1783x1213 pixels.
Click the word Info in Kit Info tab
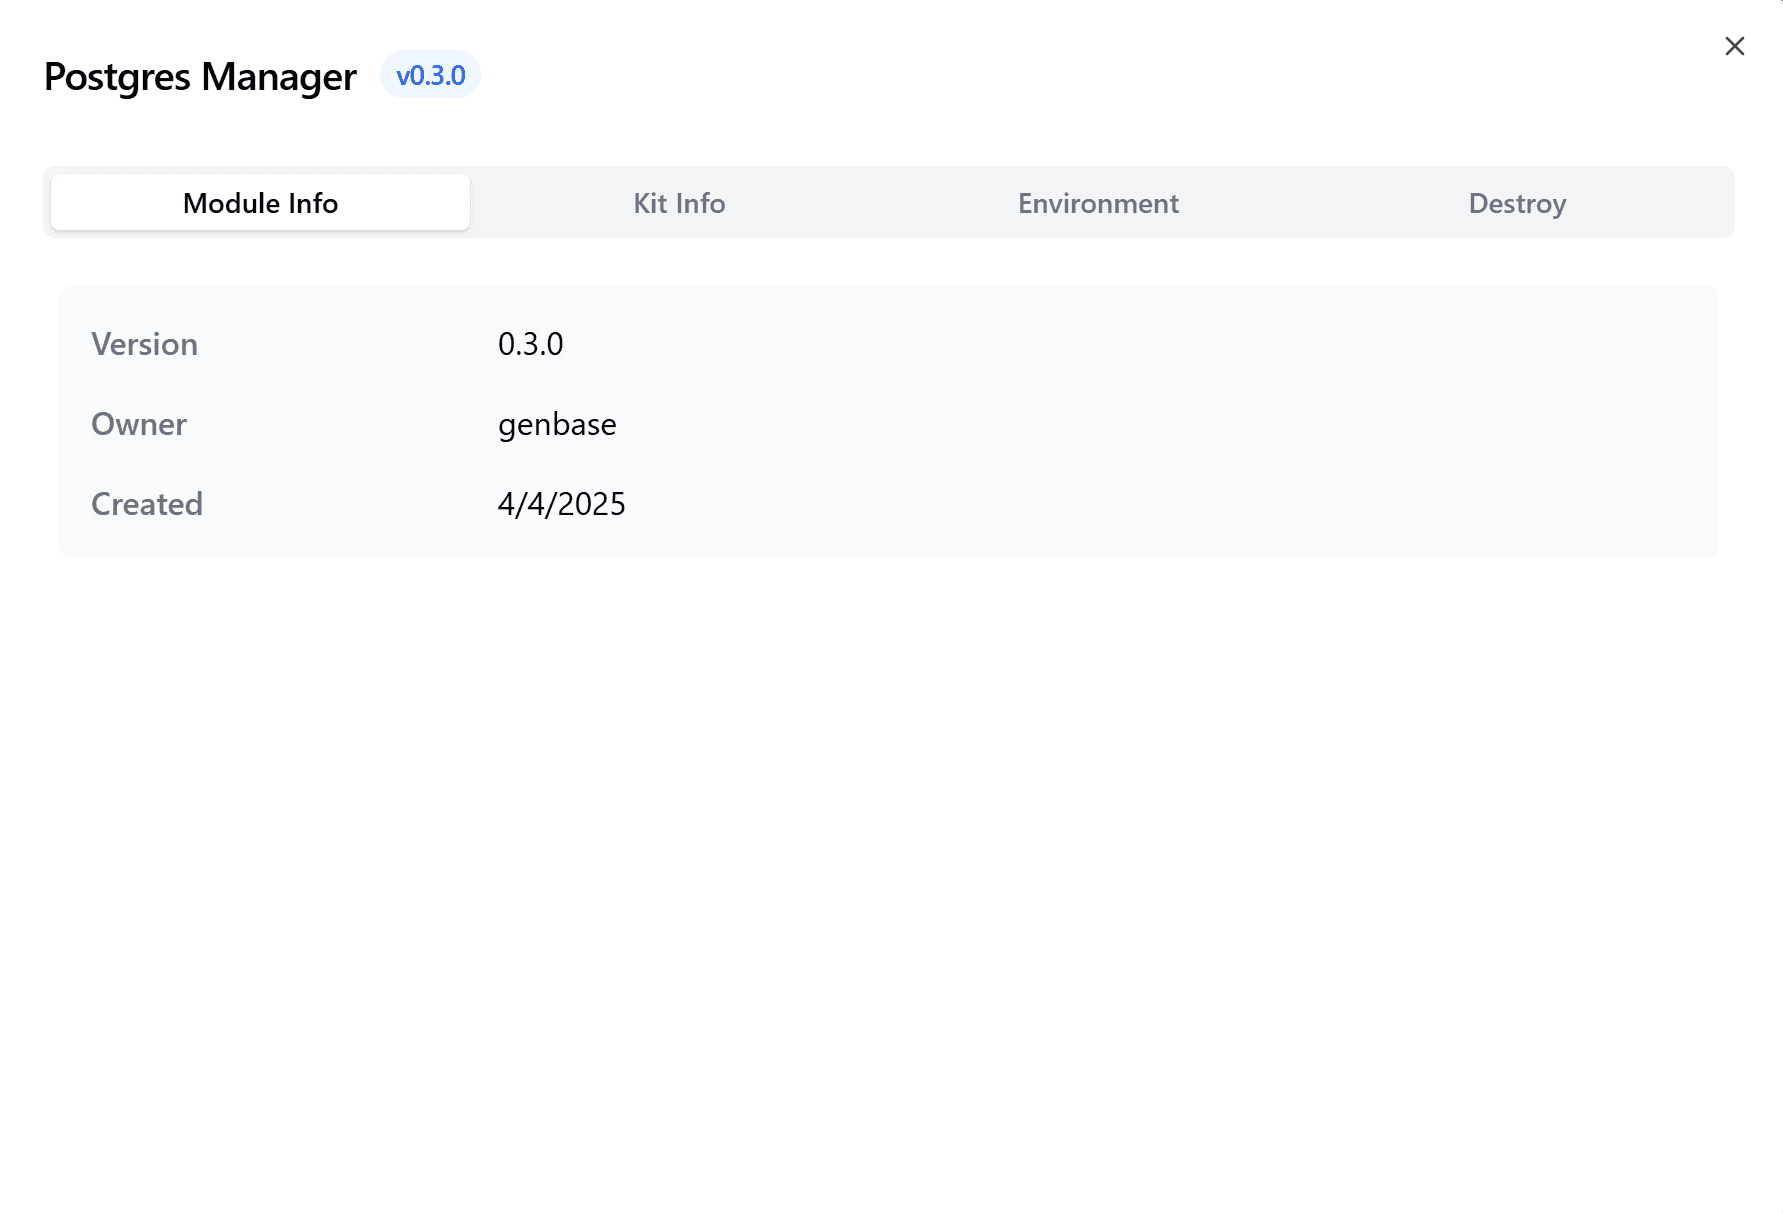(x=700, y=203)
